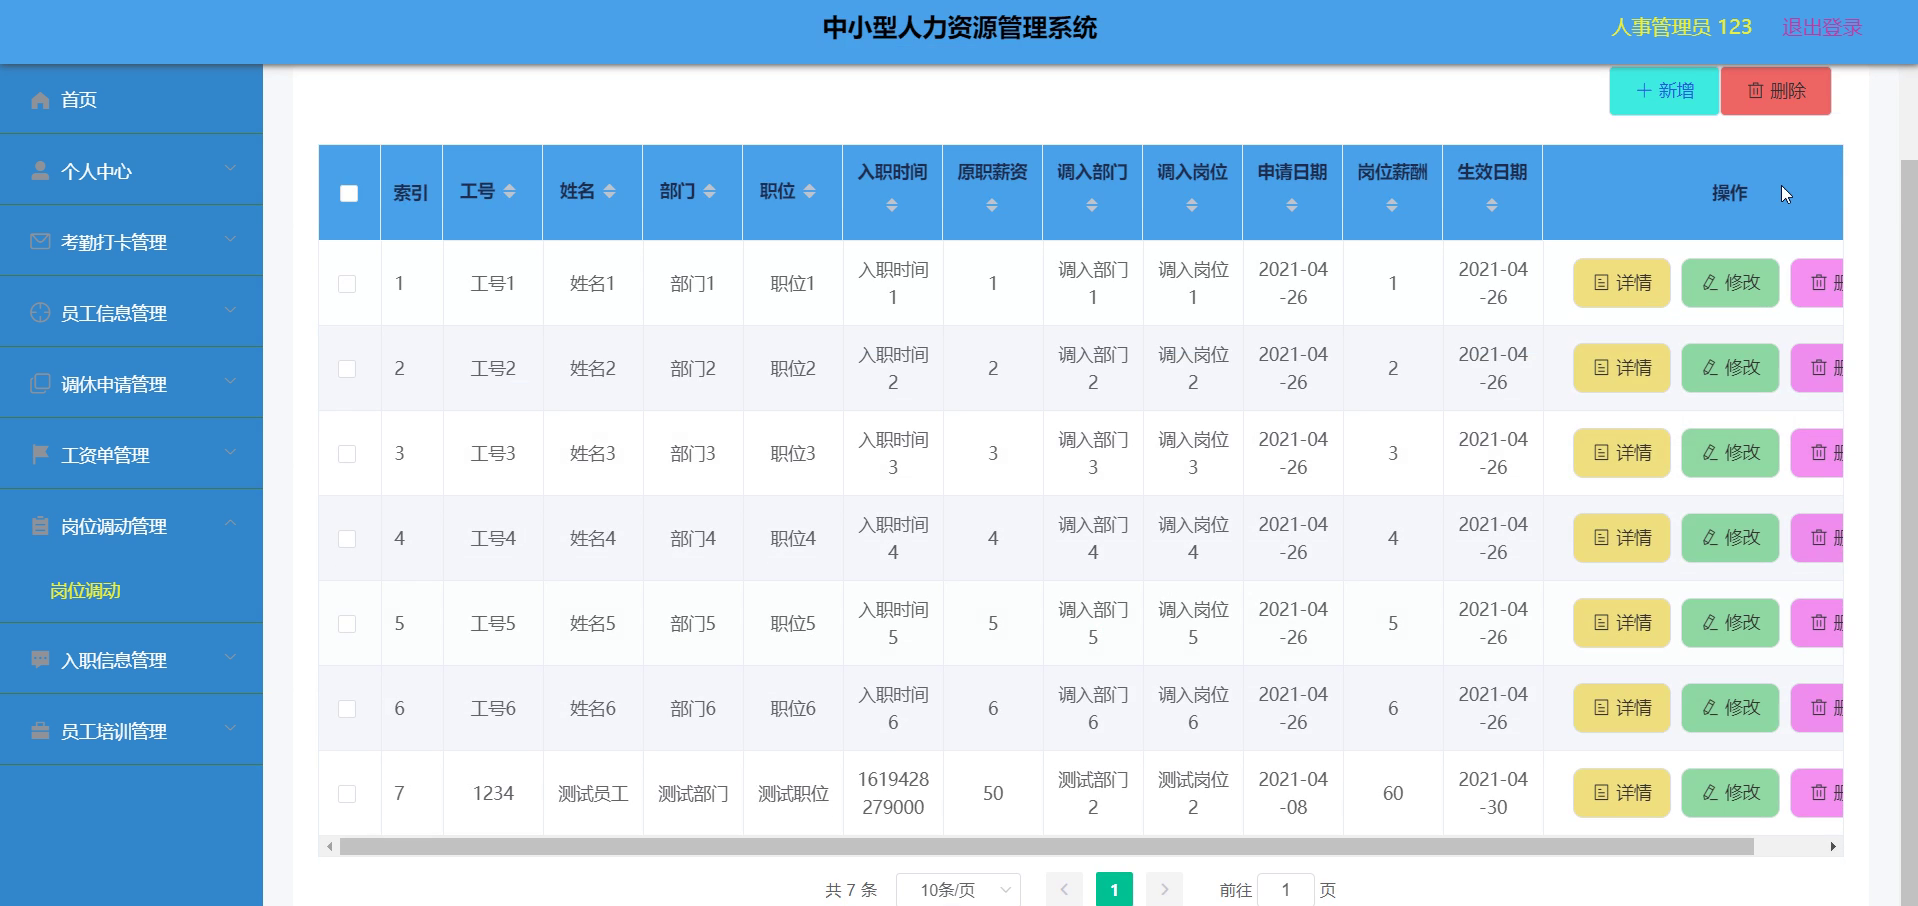This screenshot has width=1918, height=906.
Task: Click the briefcase icon beside 员工培训管理
Action: click(40, 731)
